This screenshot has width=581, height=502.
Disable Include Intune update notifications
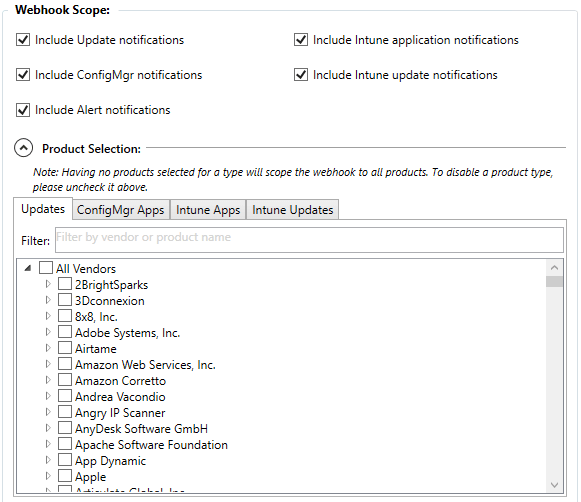(x=301, y=74)
